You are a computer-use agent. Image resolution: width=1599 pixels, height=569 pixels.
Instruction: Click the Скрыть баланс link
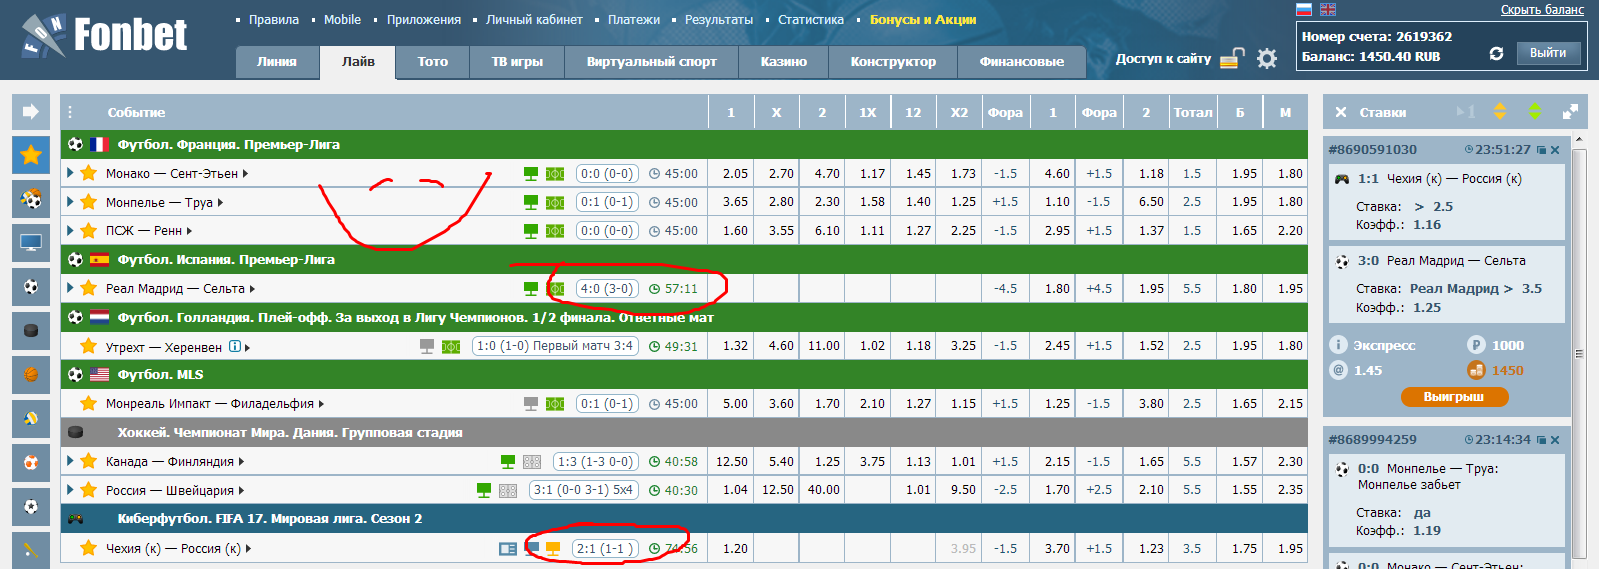point(1542,10)
